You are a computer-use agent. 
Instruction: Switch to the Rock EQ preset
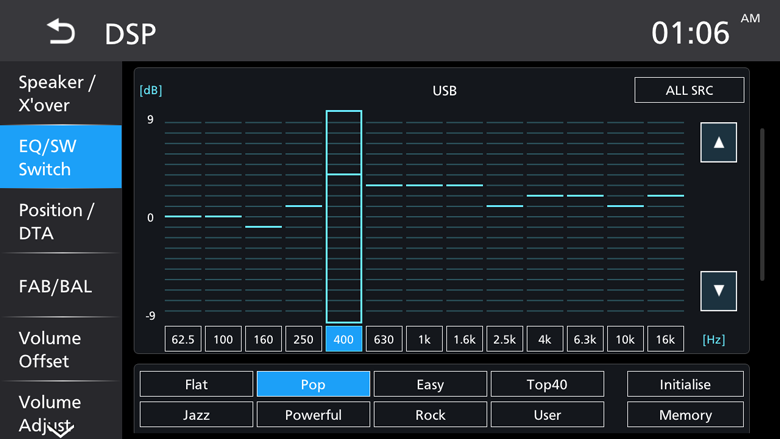(x=430, y=415)
